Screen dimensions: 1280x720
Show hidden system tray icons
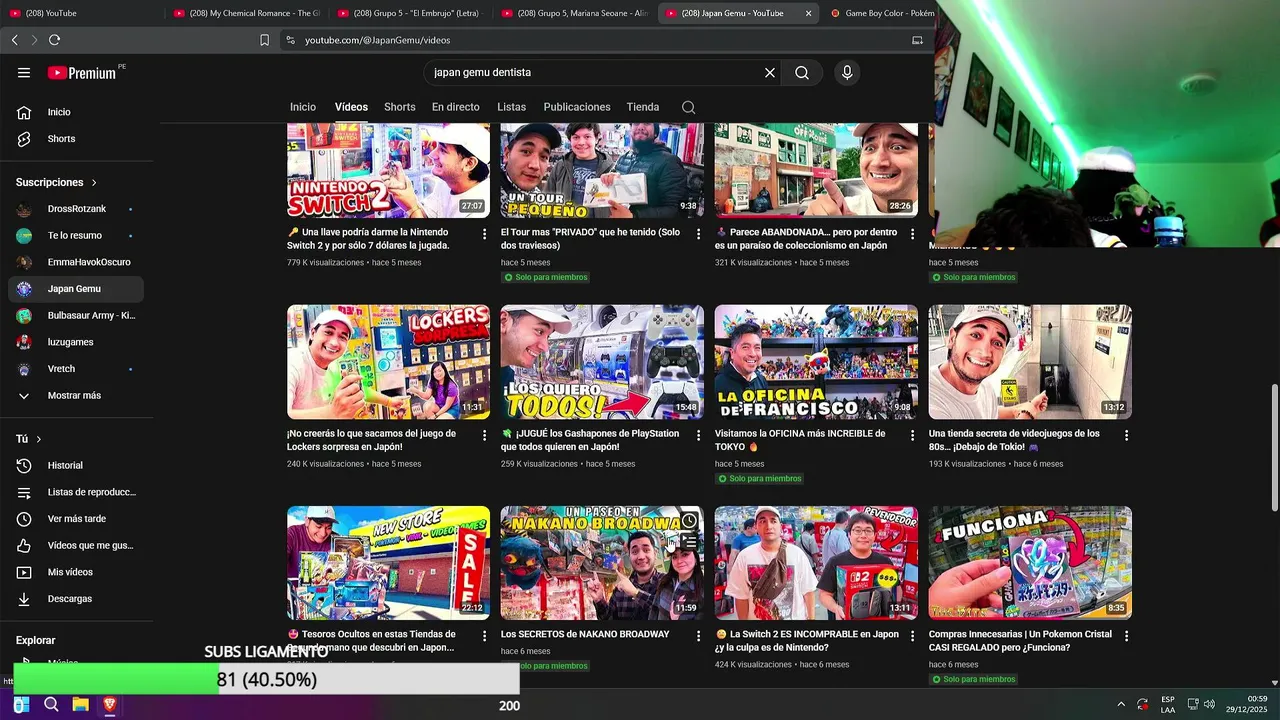point(1120,705)
